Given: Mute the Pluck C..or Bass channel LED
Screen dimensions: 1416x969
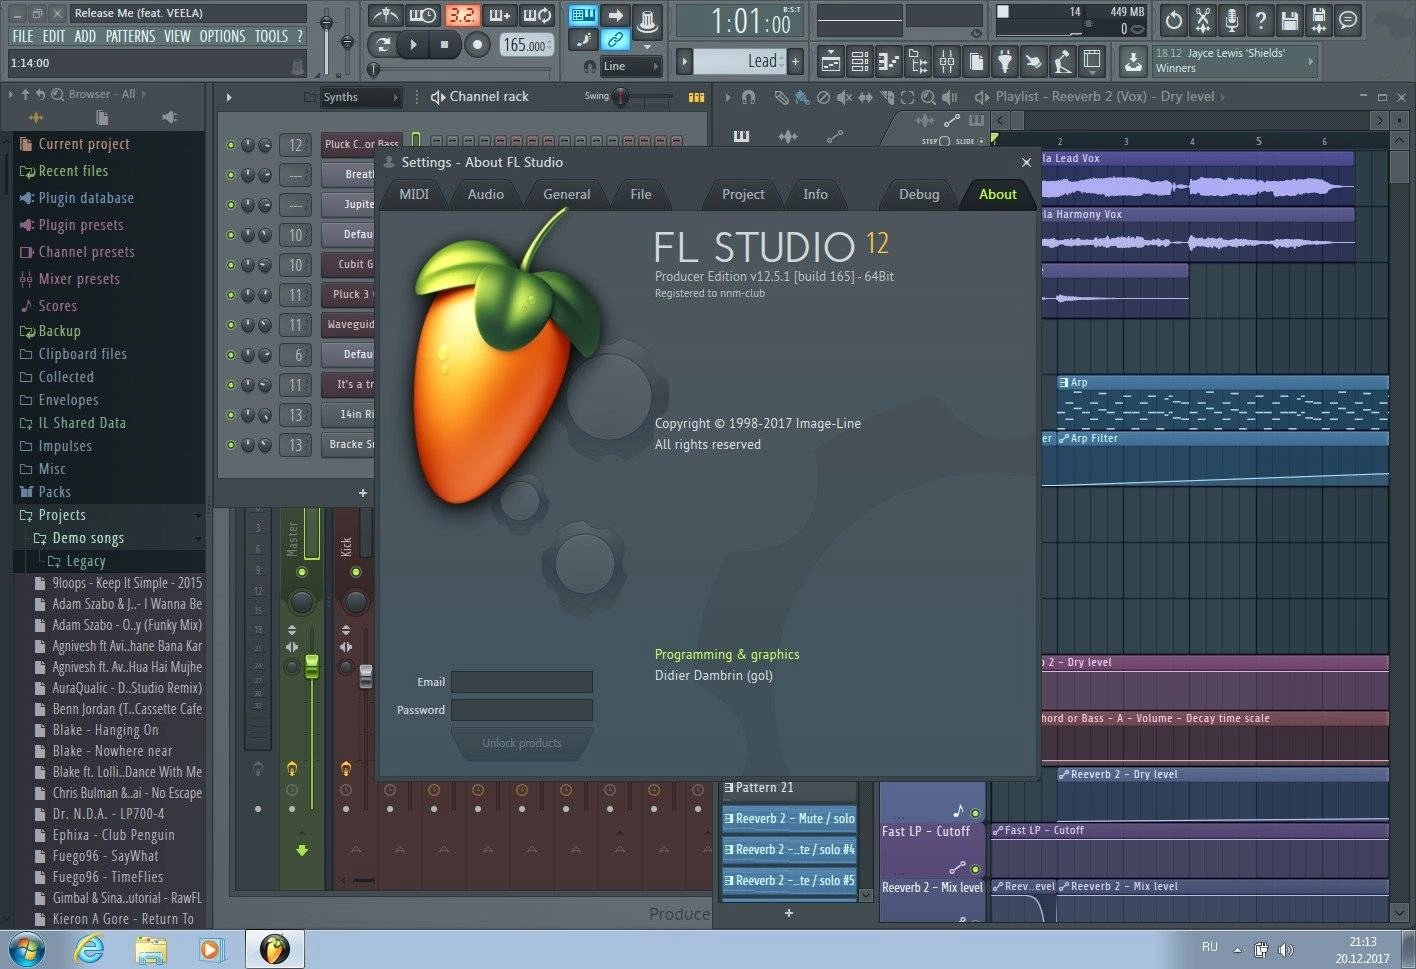Looking at the screenshot, I should click(x=231, y=145).
